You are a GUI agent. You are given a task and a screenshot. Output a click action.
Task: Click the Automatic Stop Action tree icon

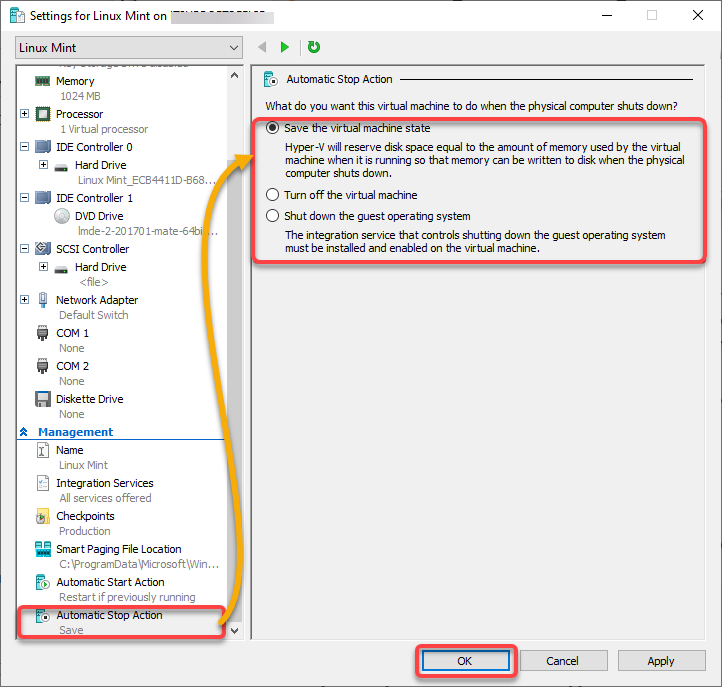click(43, 616)
